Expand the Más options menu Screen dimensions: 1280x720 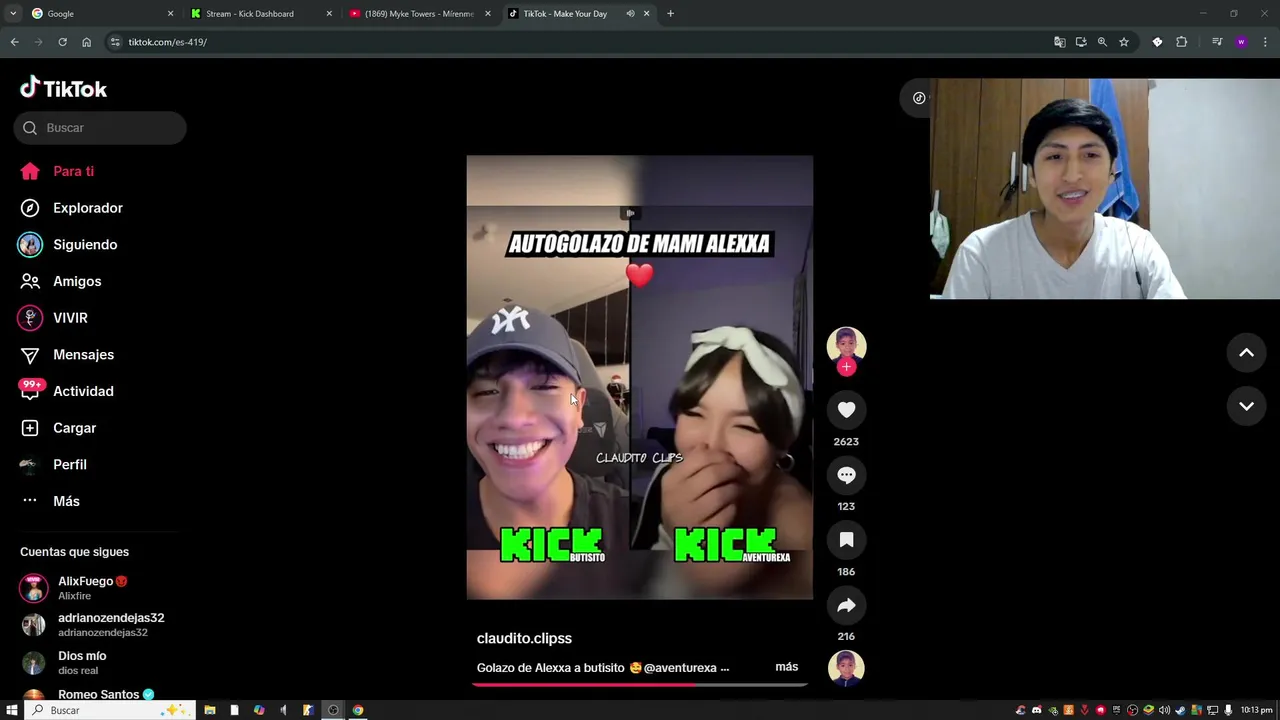[50, 501]
